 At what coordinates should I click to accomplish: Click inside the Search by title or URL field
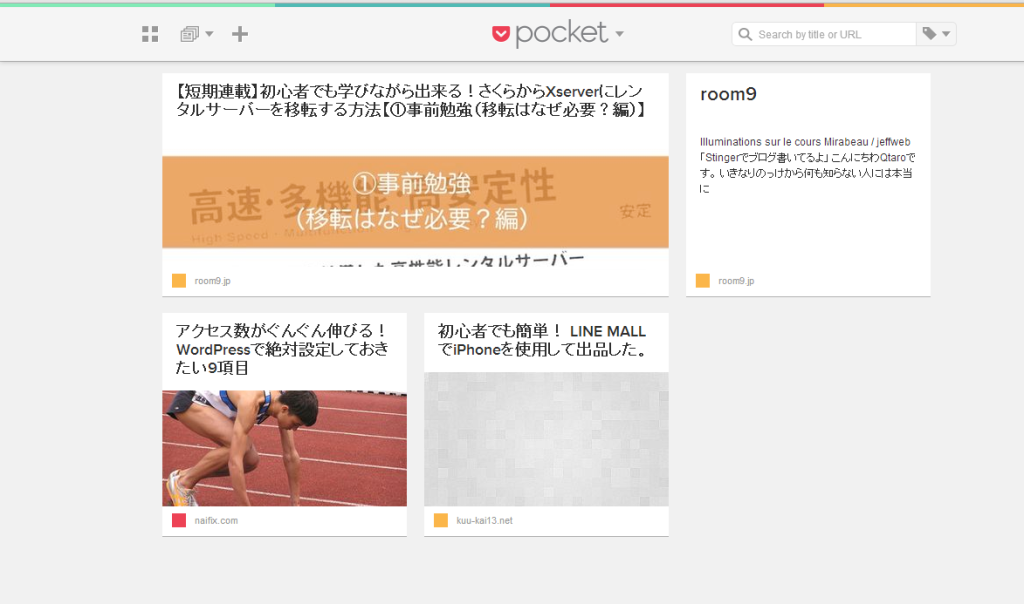pyautogui.click(x=830, y=33)
